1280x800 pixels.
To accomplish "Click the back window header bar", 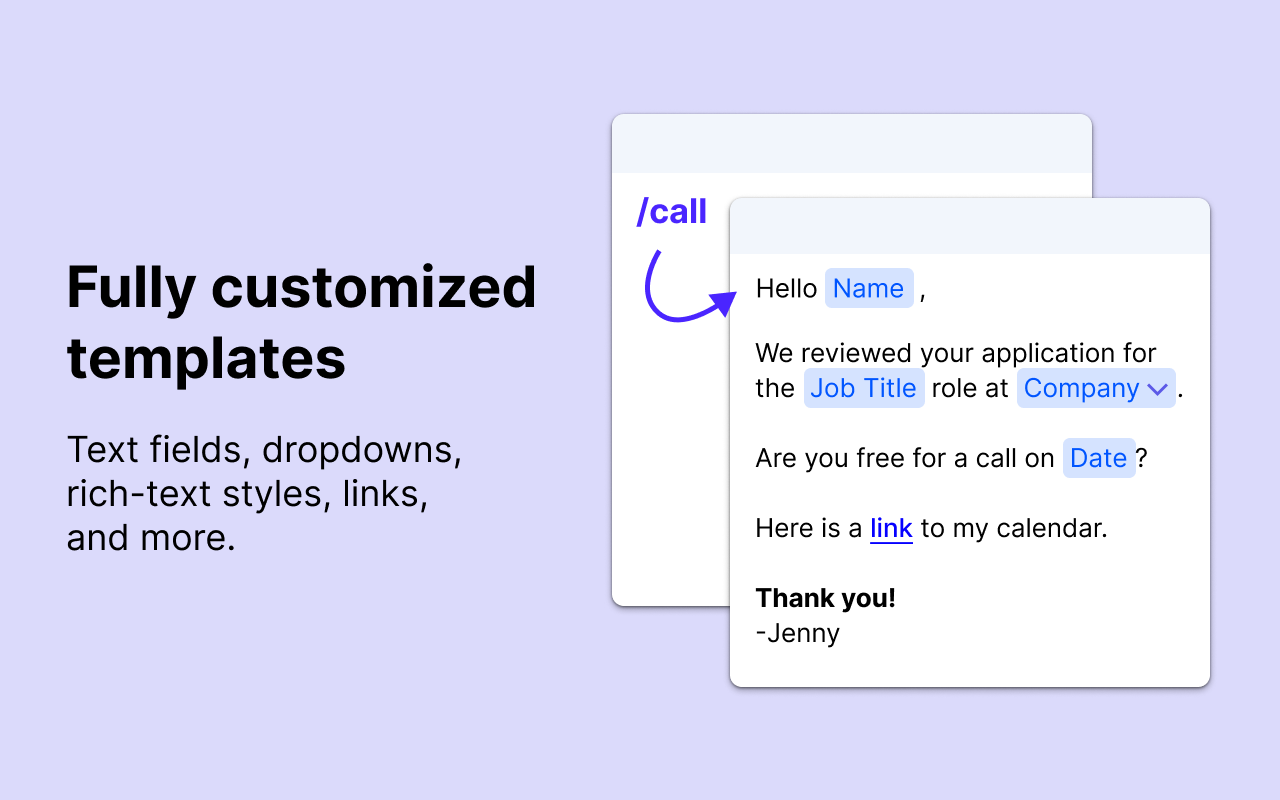I will 851,143.
